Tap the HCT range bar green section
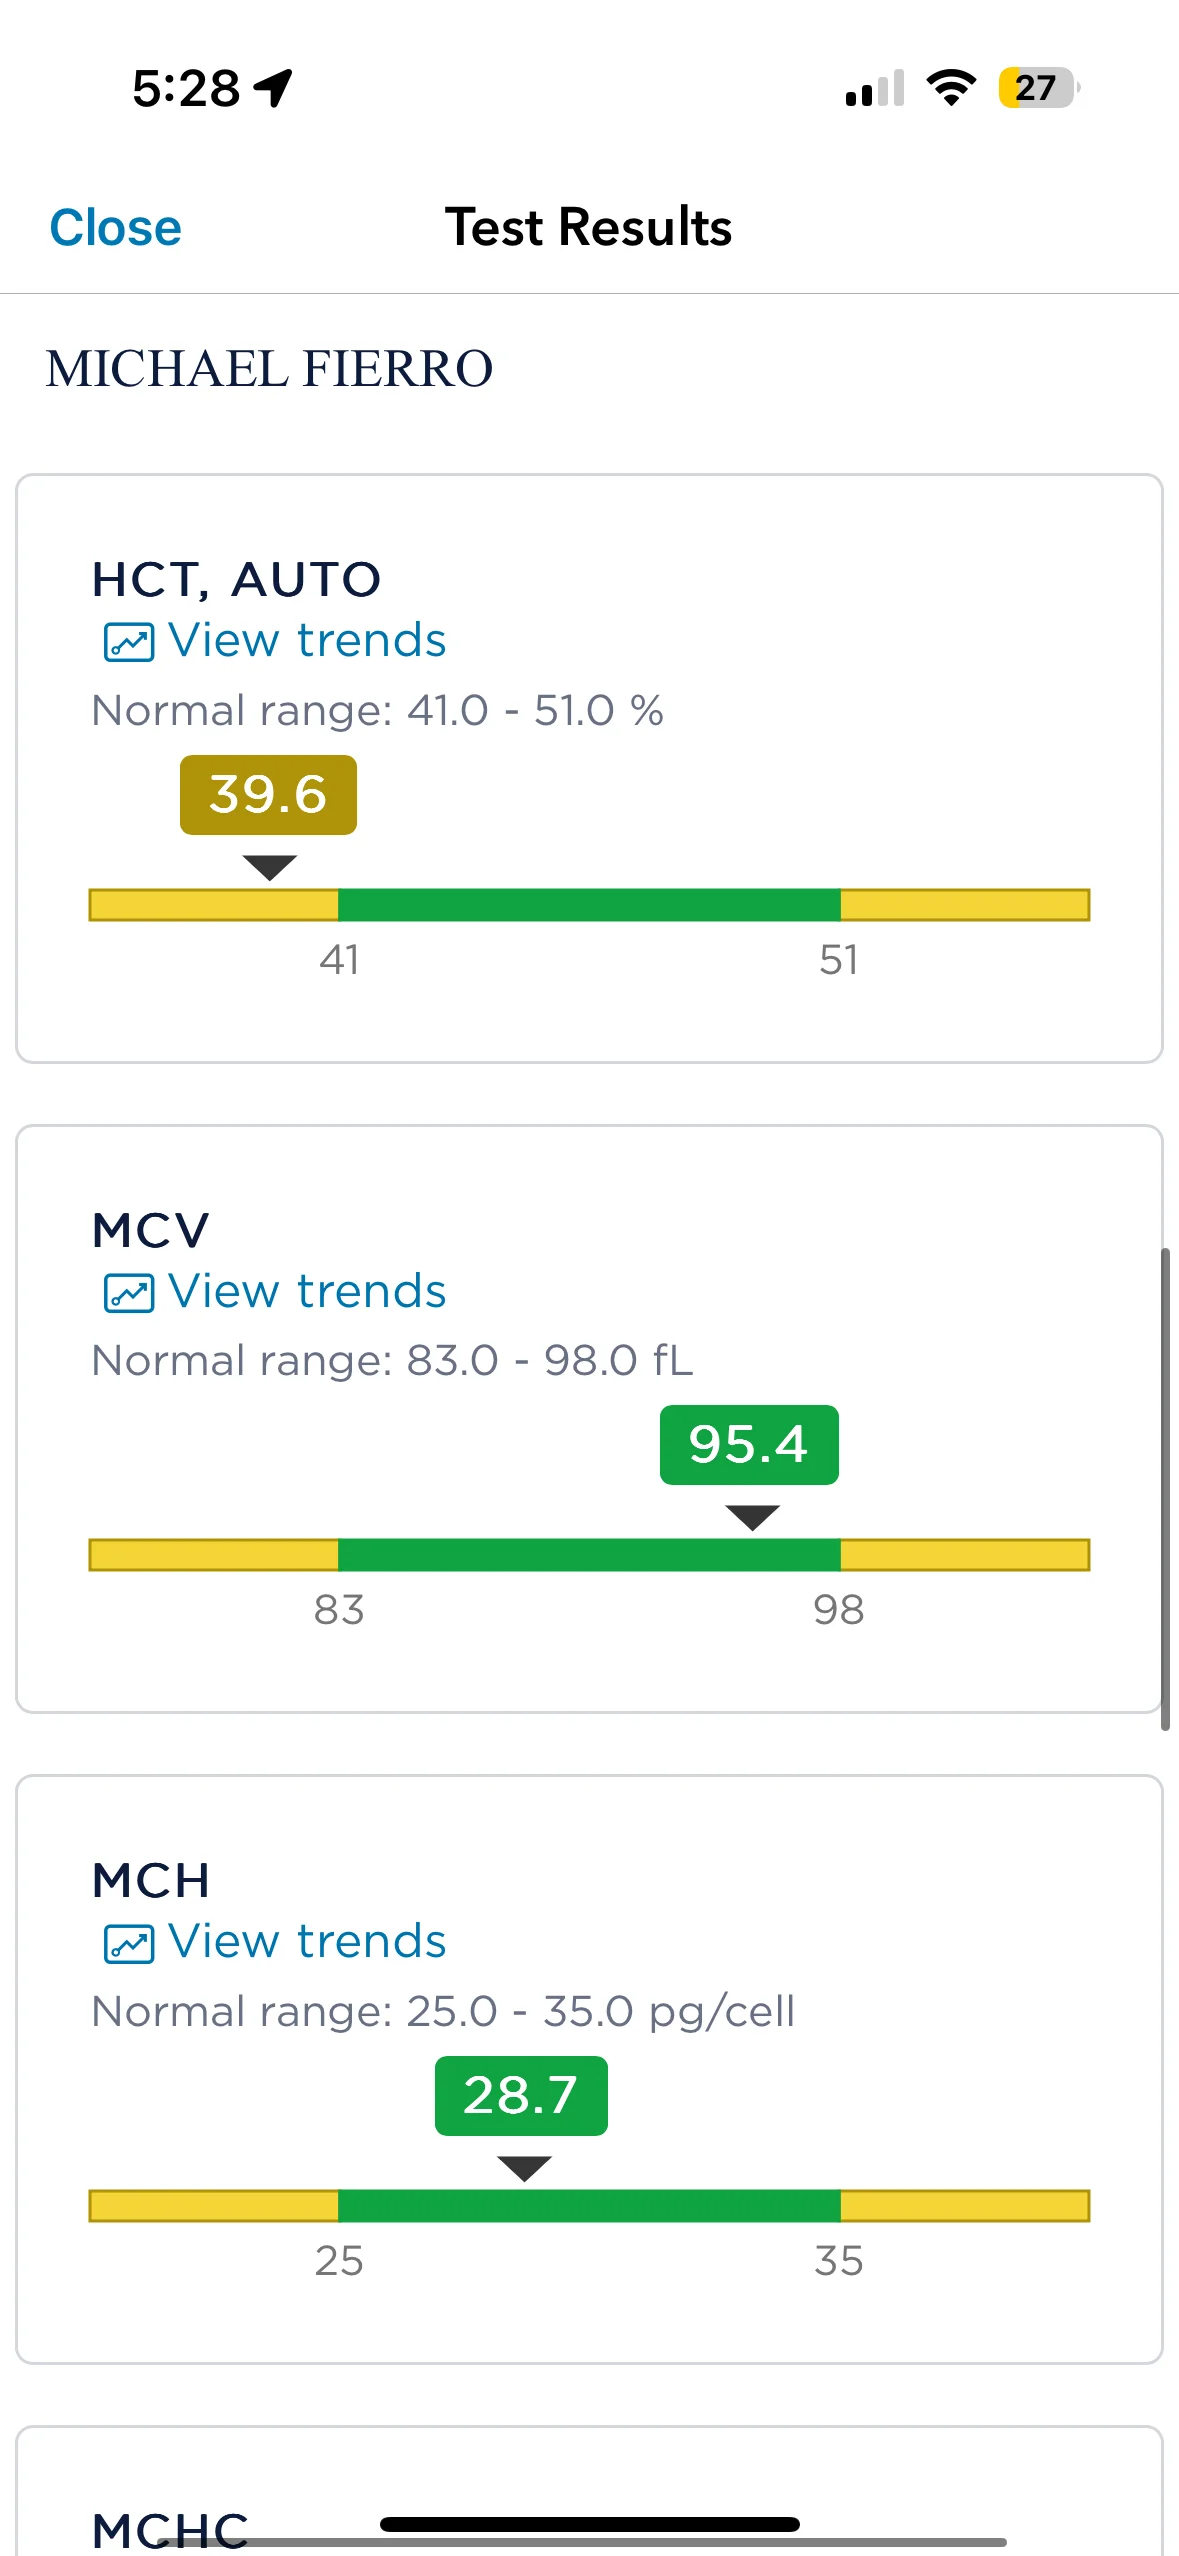This screenshot has width=1179, height=2556. click(589, 905)
